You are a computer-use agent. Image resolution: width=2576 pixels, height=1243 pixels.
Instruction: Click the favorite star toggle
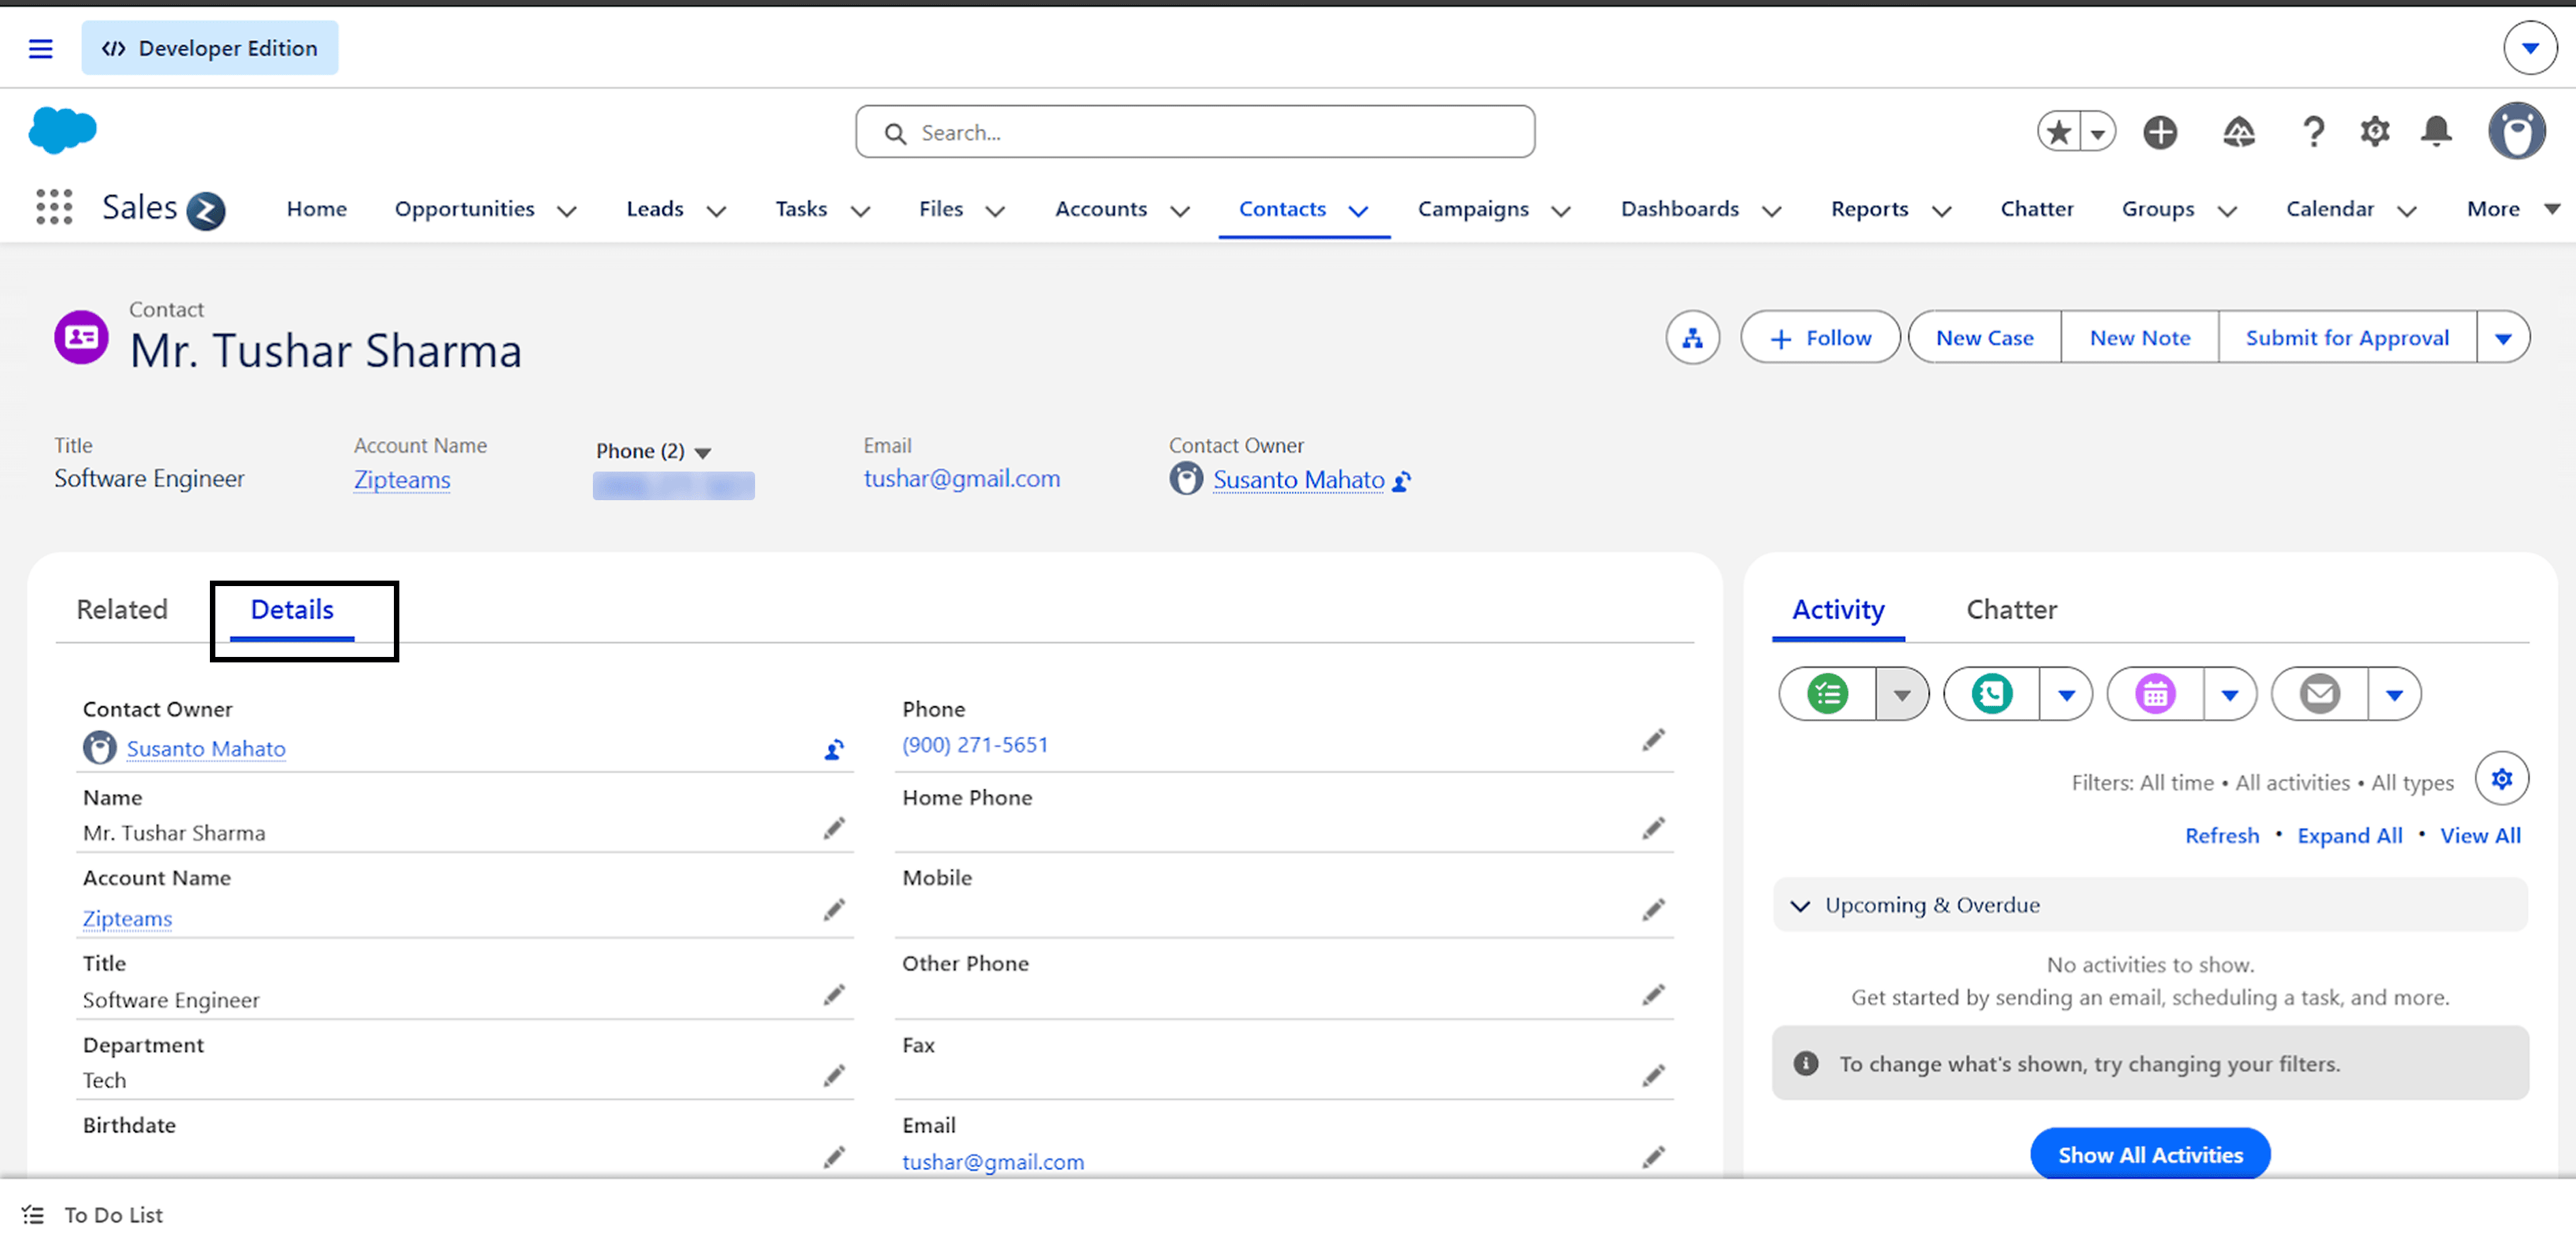coord(2059,132)
